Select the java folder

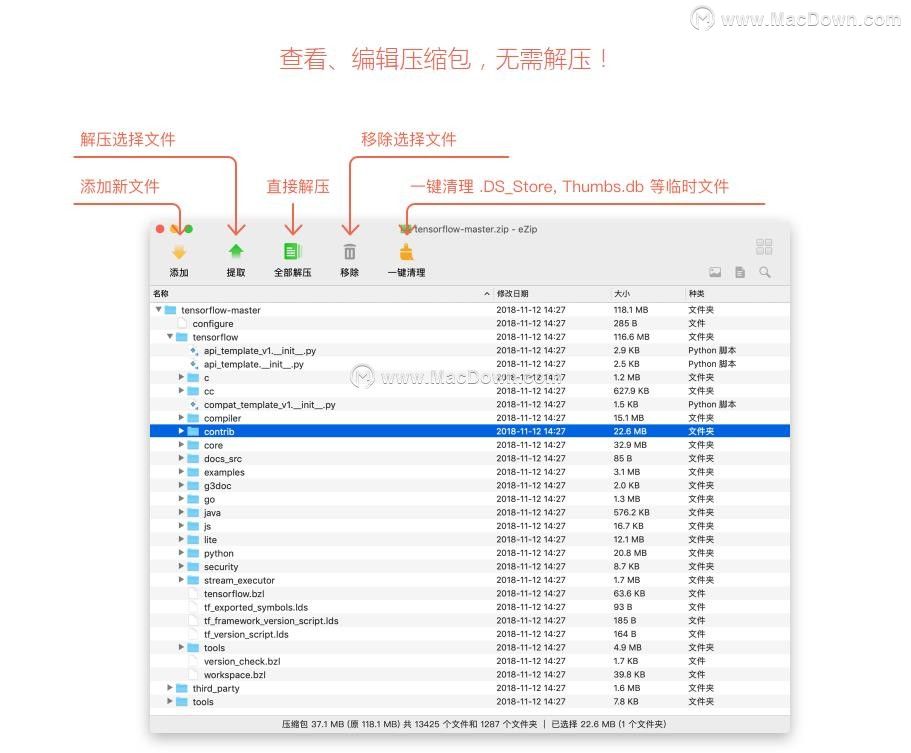tap(469, 512)
